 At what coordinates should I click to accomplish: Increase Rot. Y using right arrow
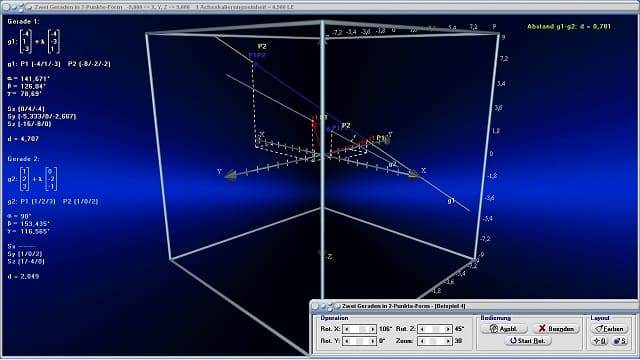tap(372, 341)
